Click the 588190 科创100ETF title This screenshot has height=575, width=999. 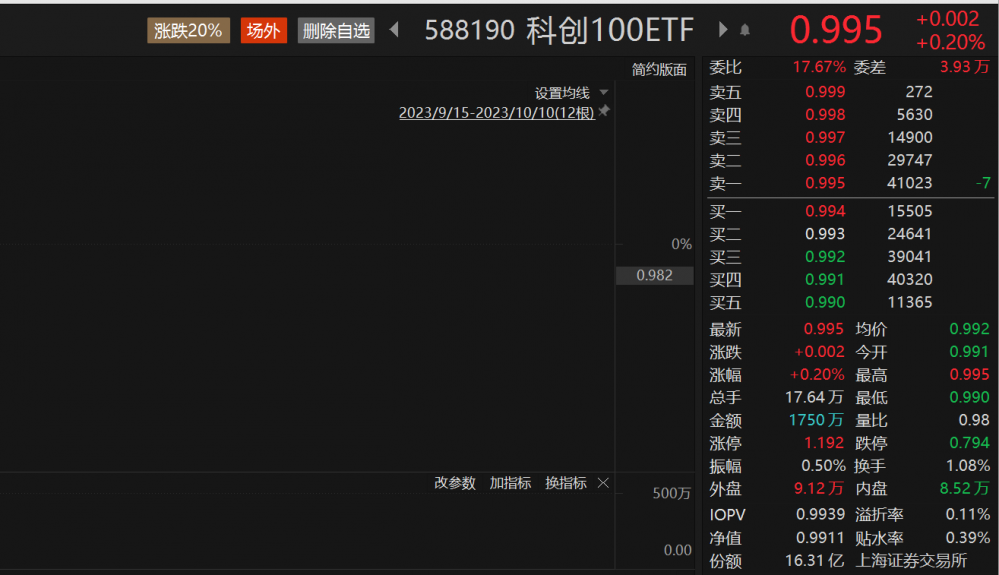point(559,30)
